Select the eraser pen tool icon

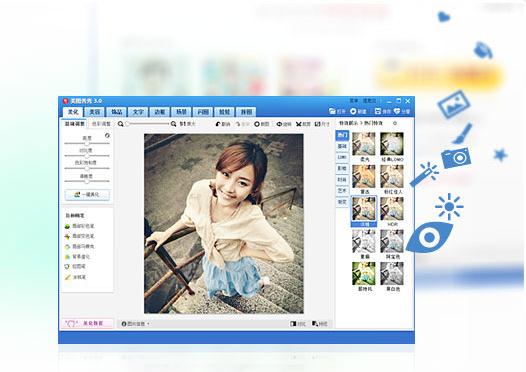click(67, 277)
